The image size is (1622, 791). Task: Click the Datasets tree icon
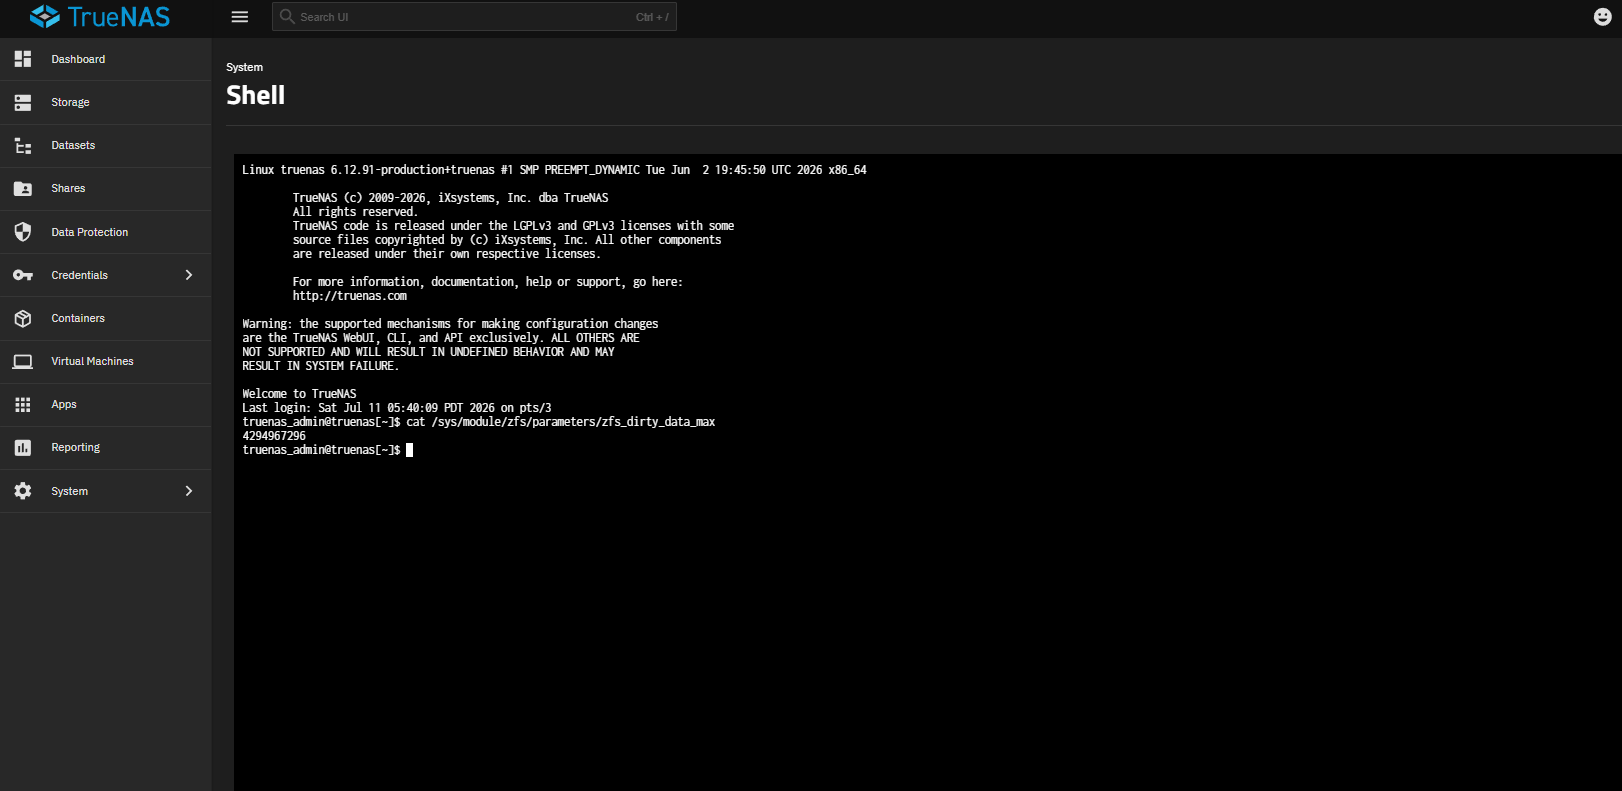(x=23, y=146)
